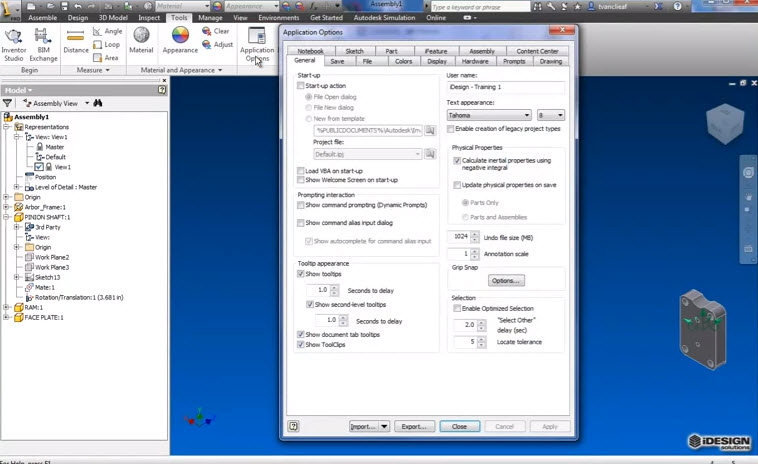Switch to the Hardware options tab

point(475,61)
